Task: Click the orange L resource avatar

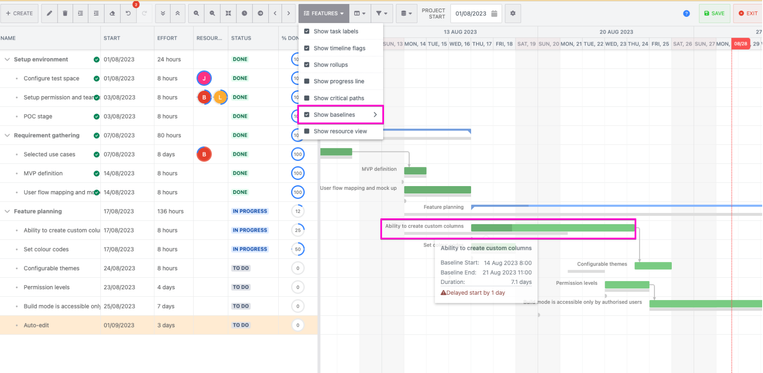Action: (220, 97)
